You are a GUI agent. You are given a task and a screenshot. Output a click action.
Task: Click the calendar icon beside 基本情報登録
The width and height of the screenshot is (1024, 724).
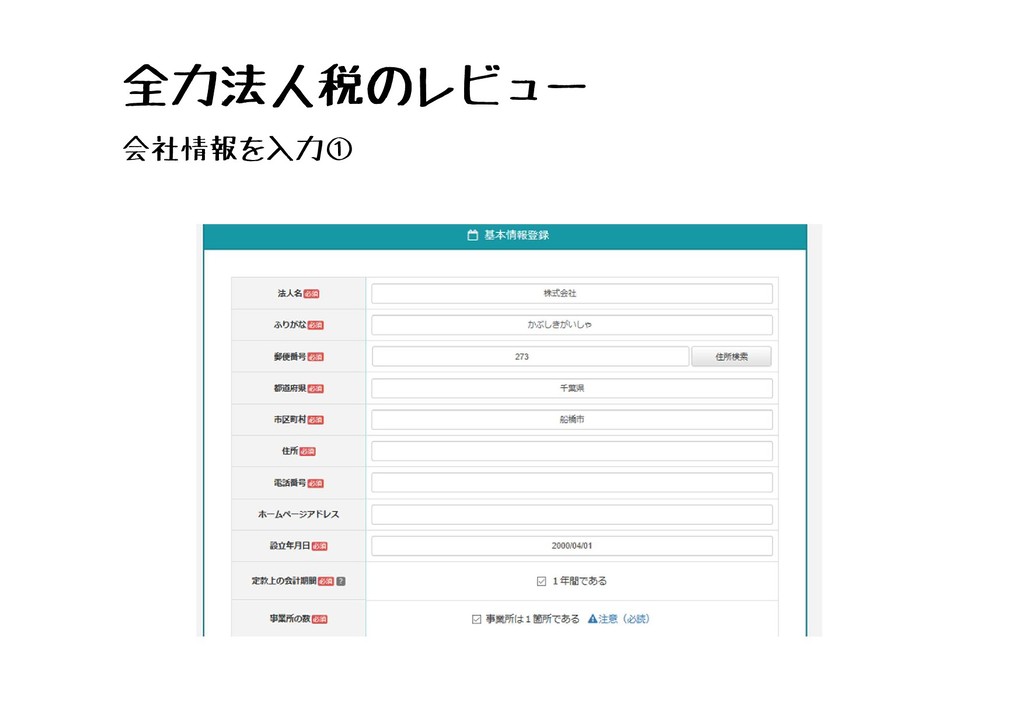click(x=473, y=235)
